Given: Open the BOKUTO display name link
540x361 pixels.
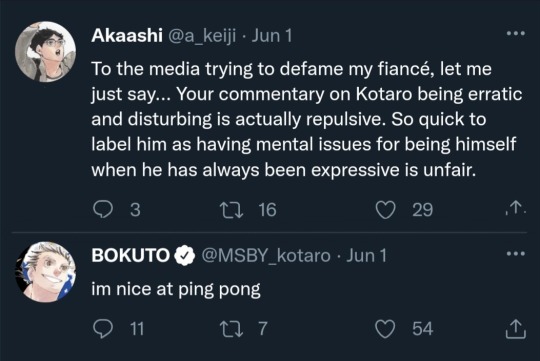Looking at the screenshot, I should [x=131, y=255].
